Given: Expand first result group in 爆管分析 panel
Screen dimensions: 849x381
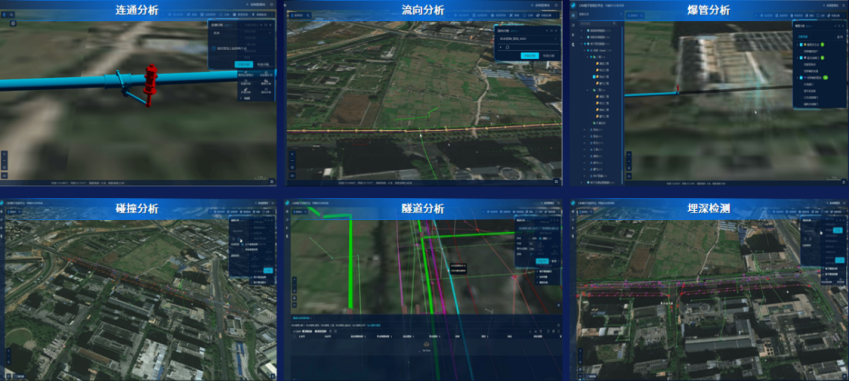Looking at the screenshot, I should click(x=798, y=44).
